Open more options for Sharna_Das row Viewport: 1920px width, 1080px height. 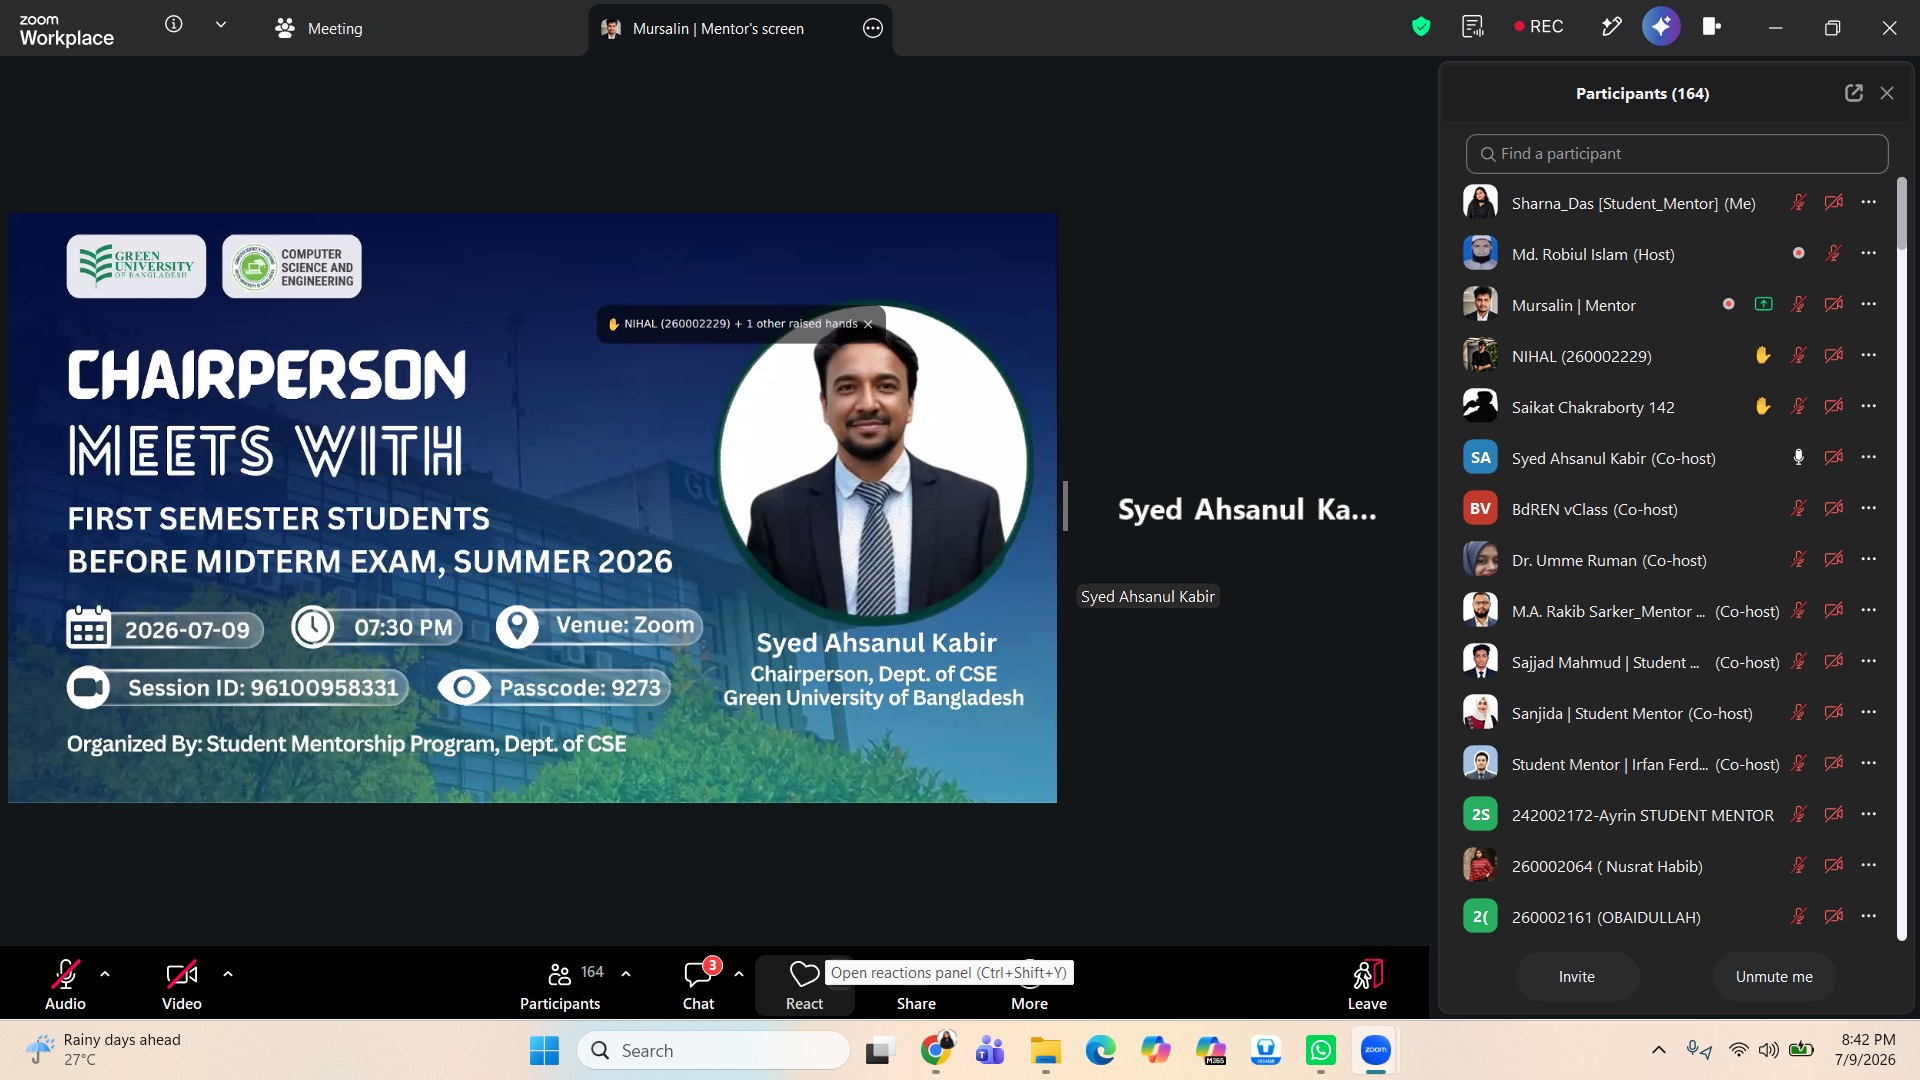pos(1868,203)
